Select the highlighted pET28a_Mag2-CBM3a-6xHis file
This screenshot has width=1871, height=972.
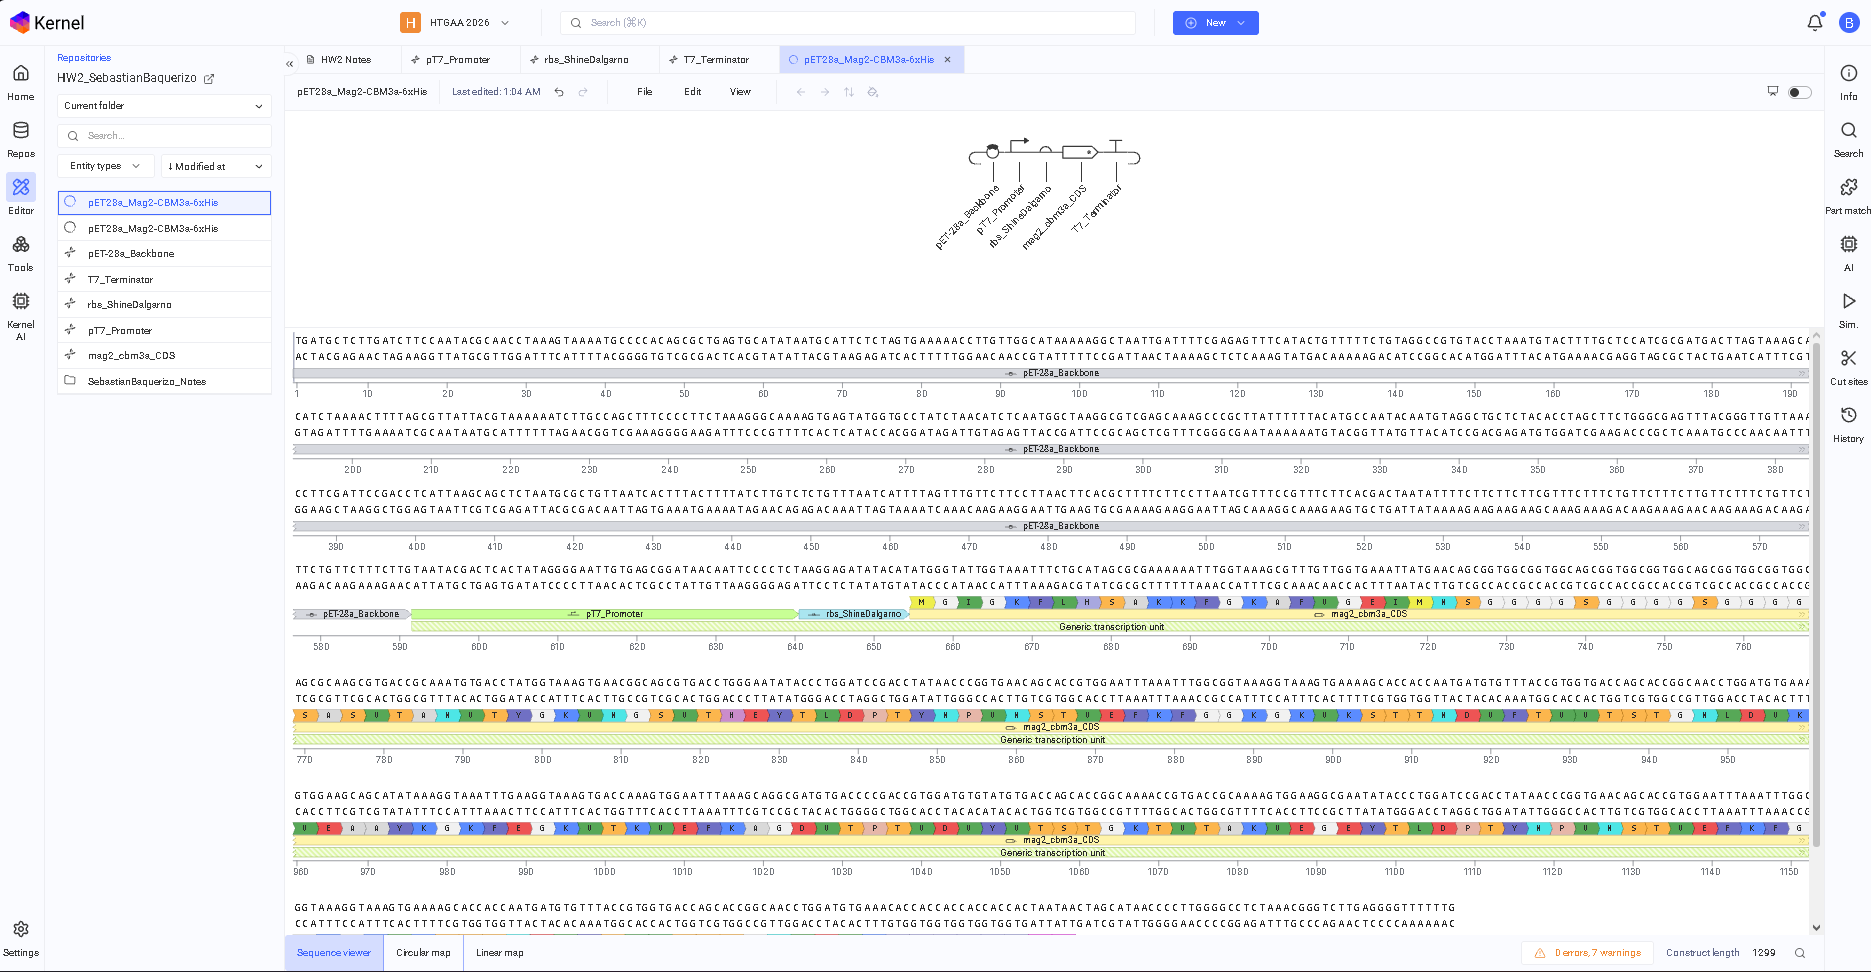click(x=164, y=203)
